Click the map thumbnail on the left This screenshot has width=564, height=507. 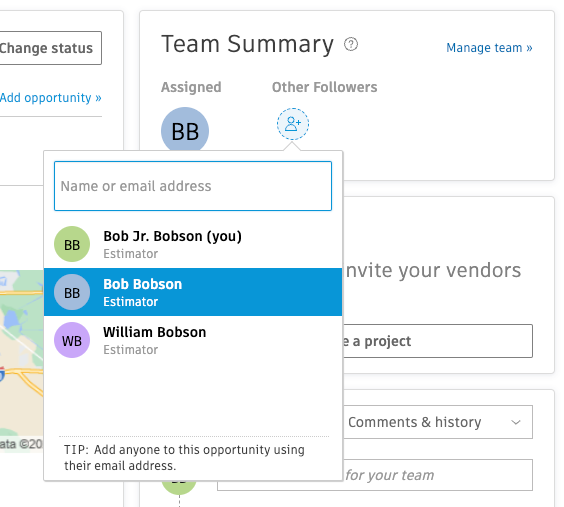pos(22,361)
